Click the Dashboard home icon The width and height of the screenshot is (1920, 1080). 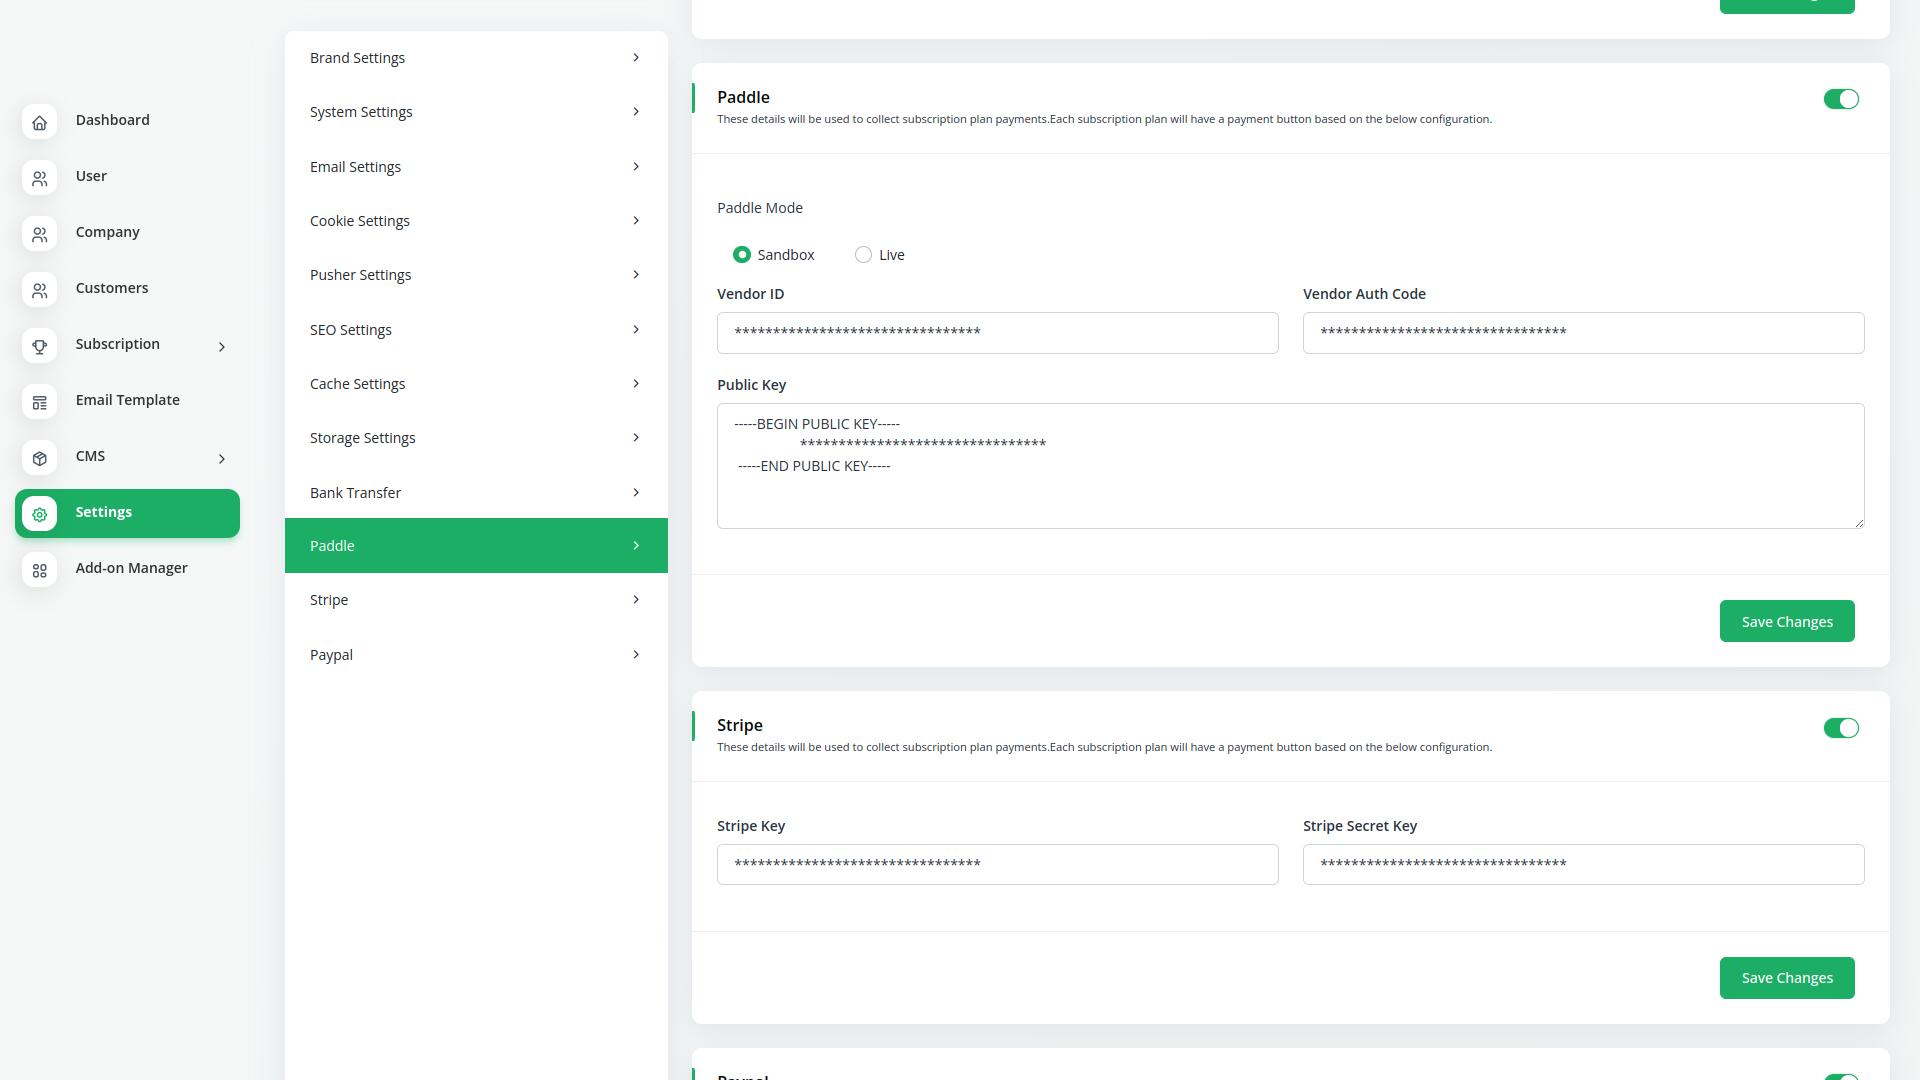tap(39, 122)
